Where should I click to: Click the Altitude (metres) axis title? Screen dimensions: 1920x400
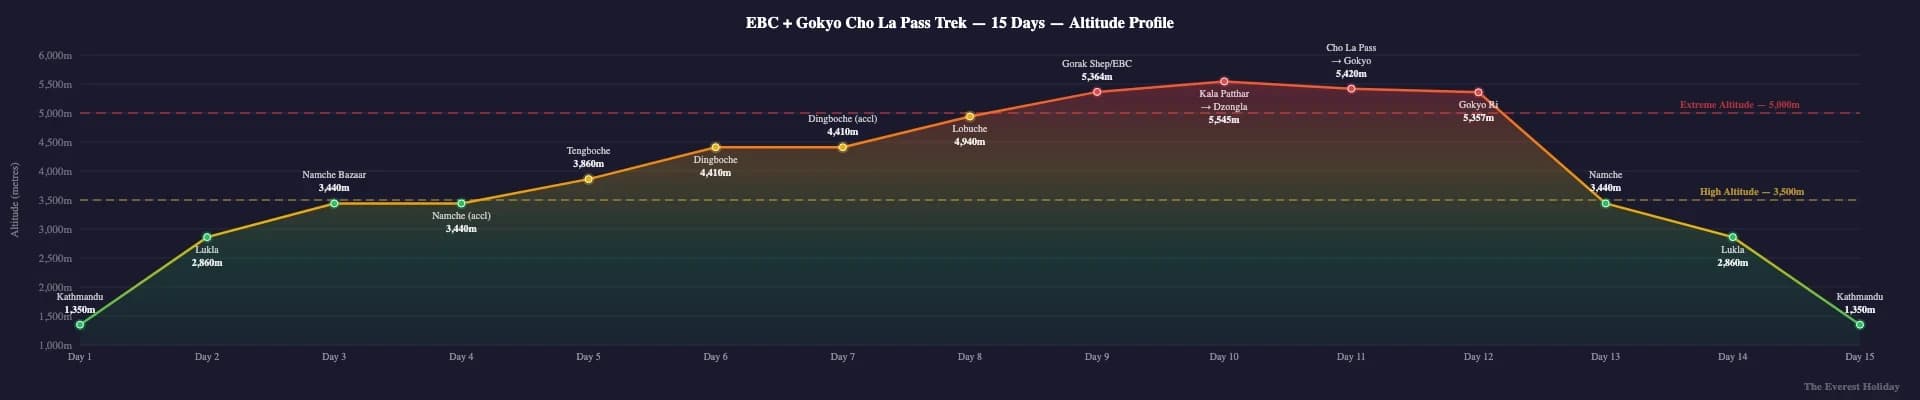(15, 200)
